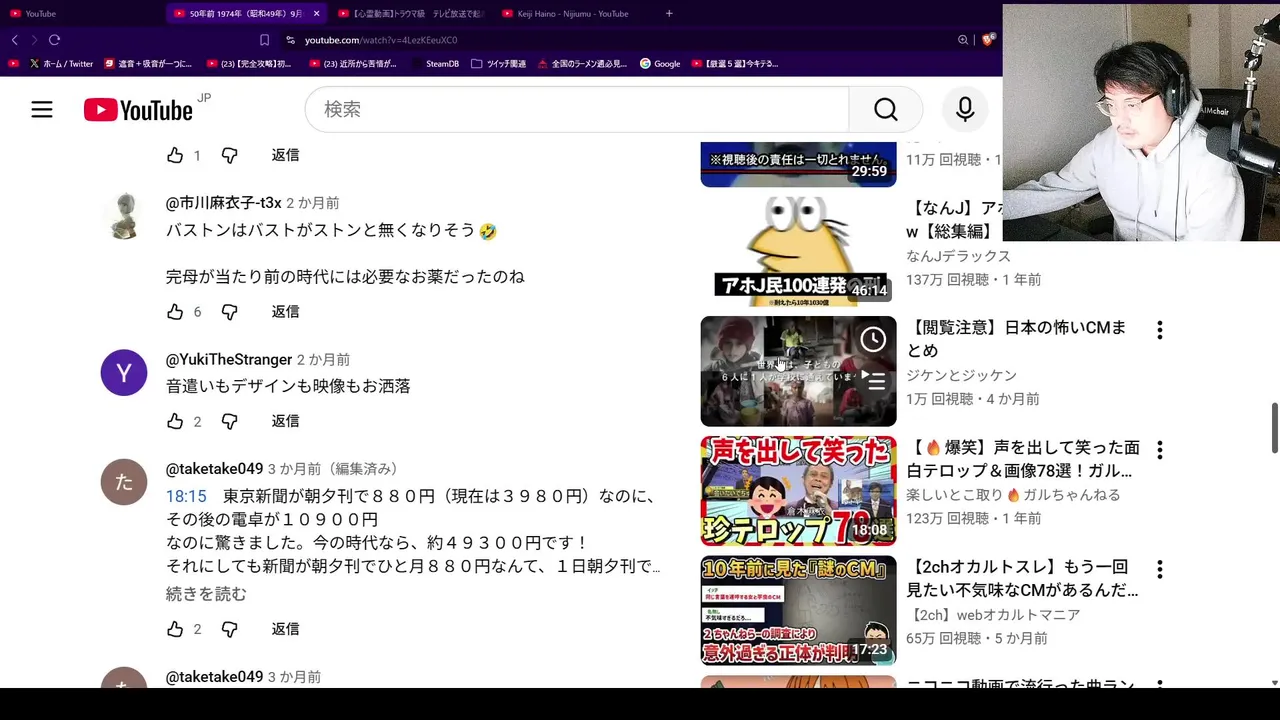Like 市川麻衣子's comment
1280x720 pixels.
coord(175,312)
